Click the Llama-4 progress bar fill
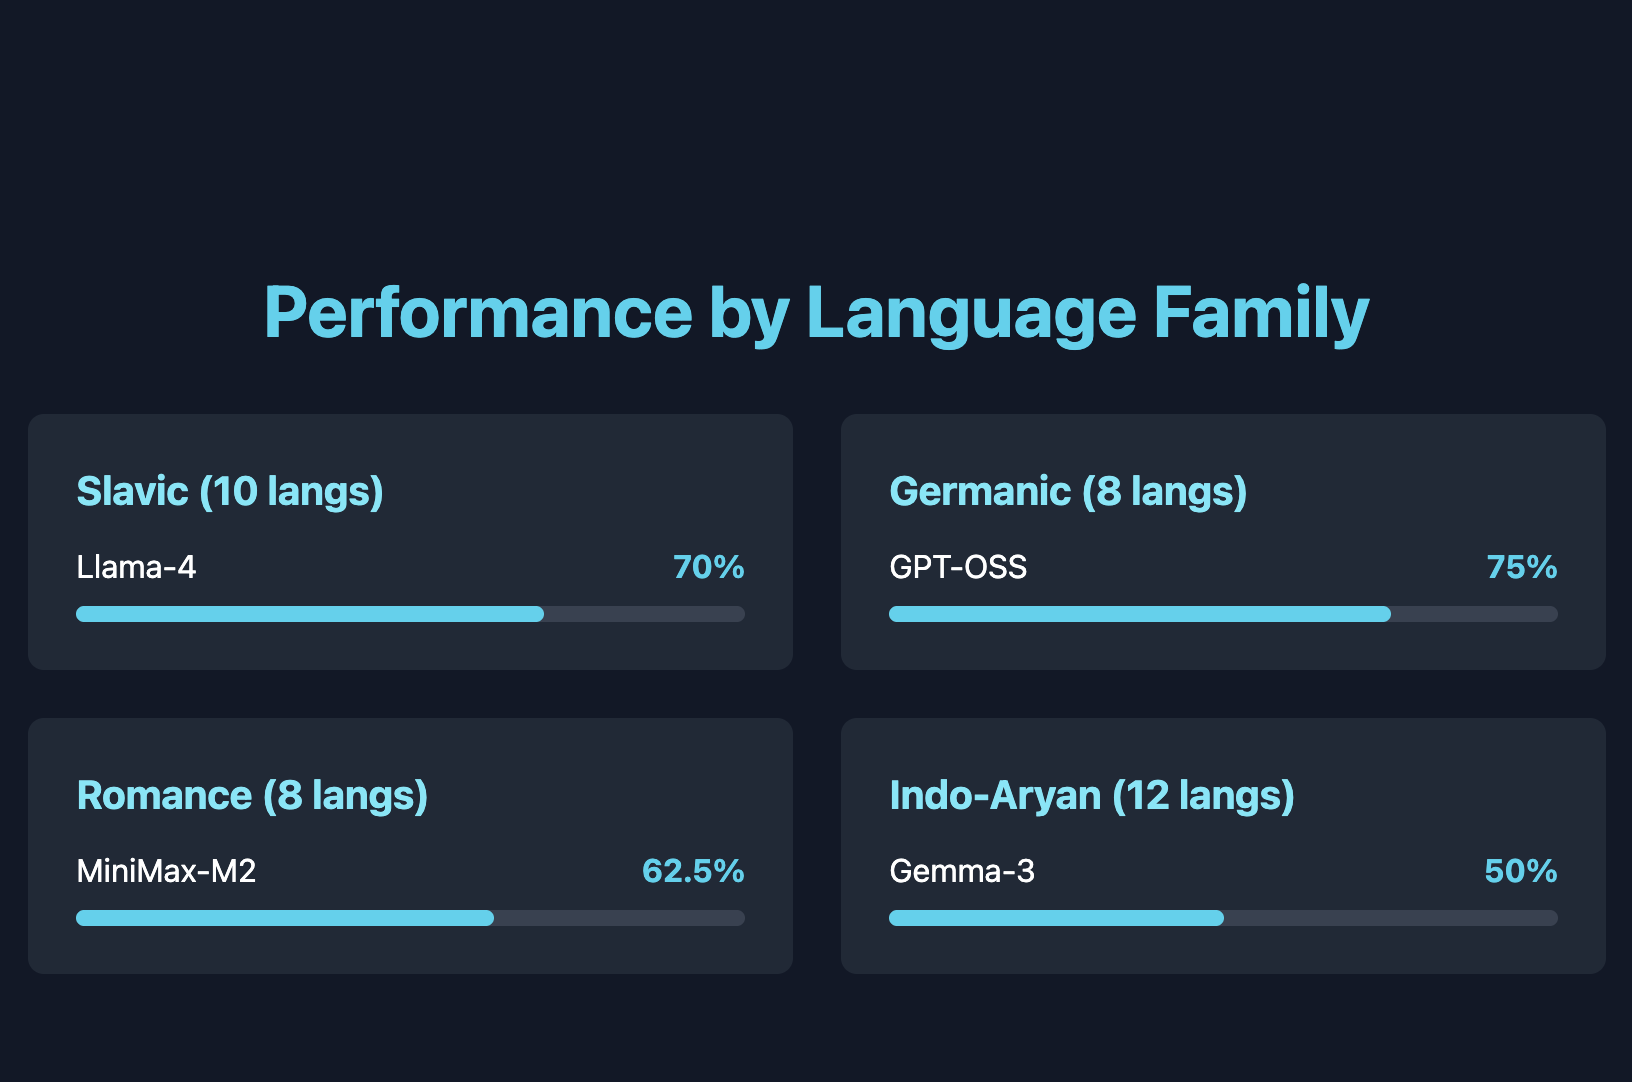This screenshot has width=1632, height=1082. point(310,614)
